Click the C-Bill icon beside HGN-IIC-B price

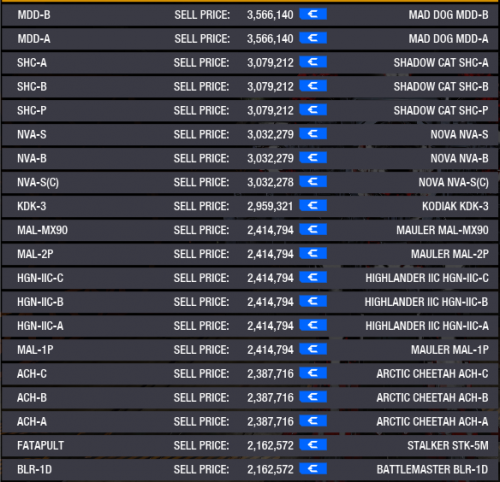coord(313,302)
